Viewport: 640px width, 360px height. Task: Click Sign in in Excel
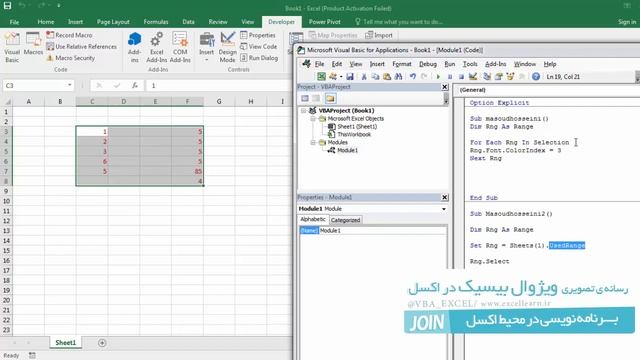tap(627, 22)
